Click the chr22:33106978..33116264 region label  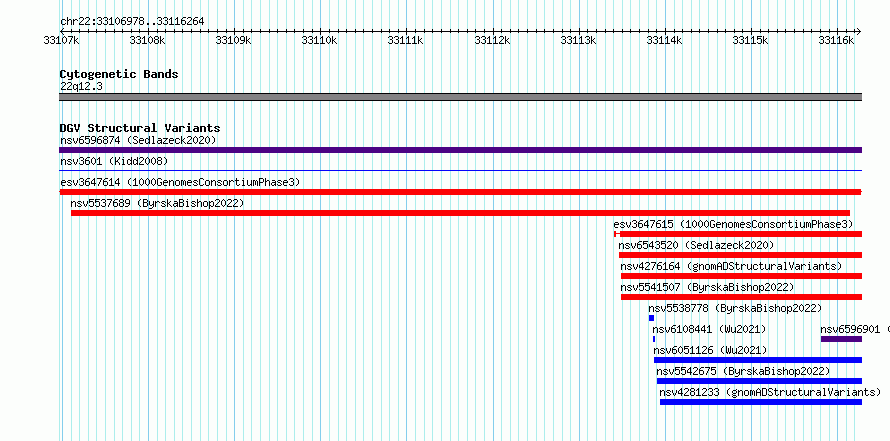point(132,22)
